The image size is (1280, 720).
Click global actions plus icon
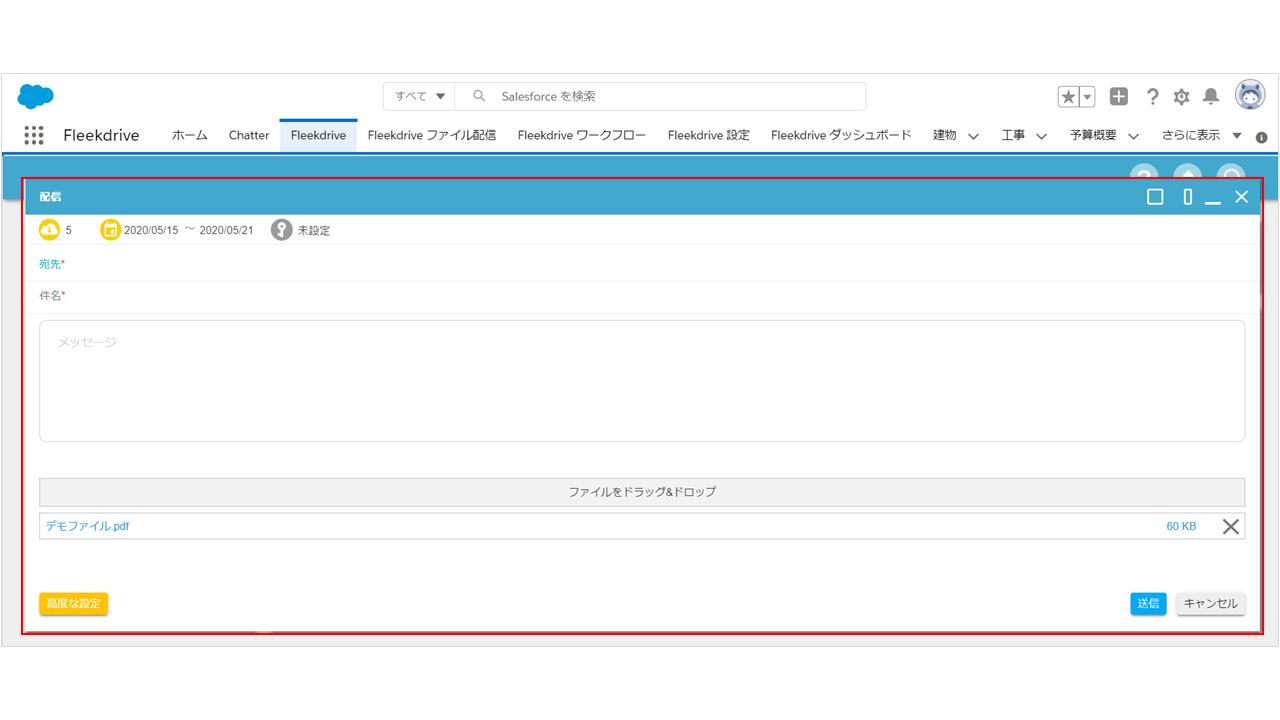(x=1119, y=96)
